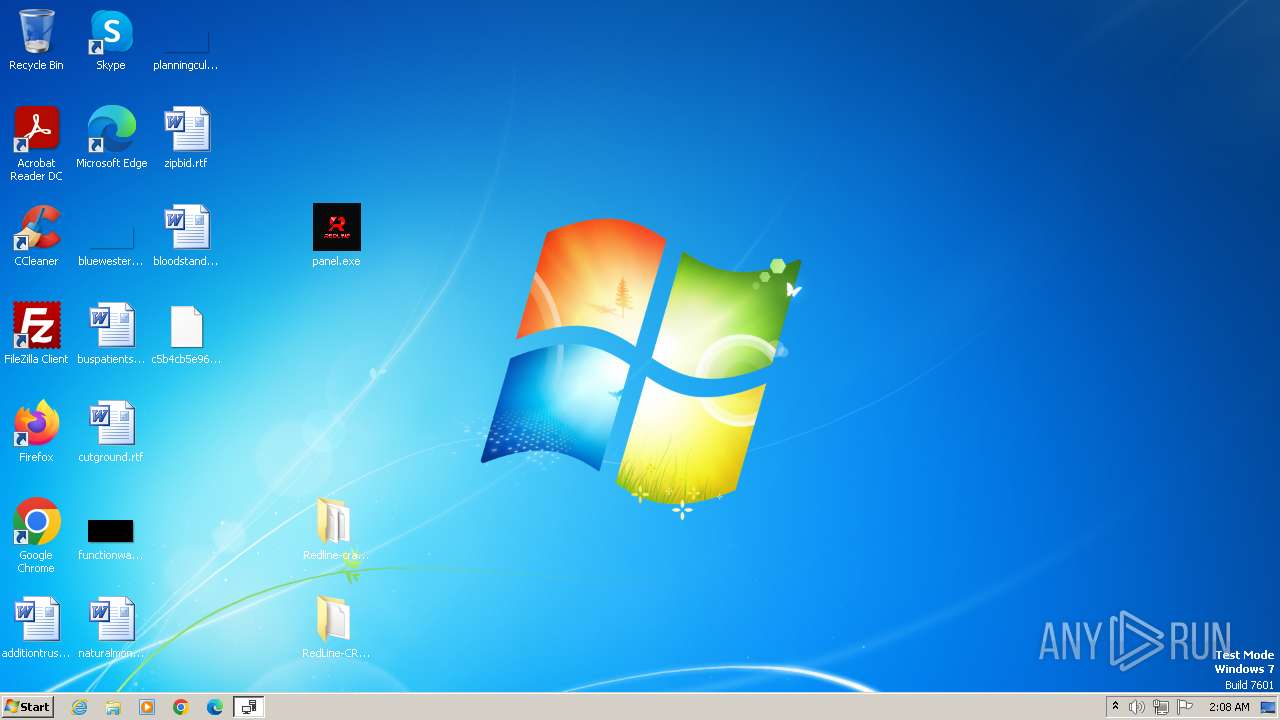Screen dimensions: 1280x720
Task: Open Windows Explorer from taskbar
Action: 113,707
